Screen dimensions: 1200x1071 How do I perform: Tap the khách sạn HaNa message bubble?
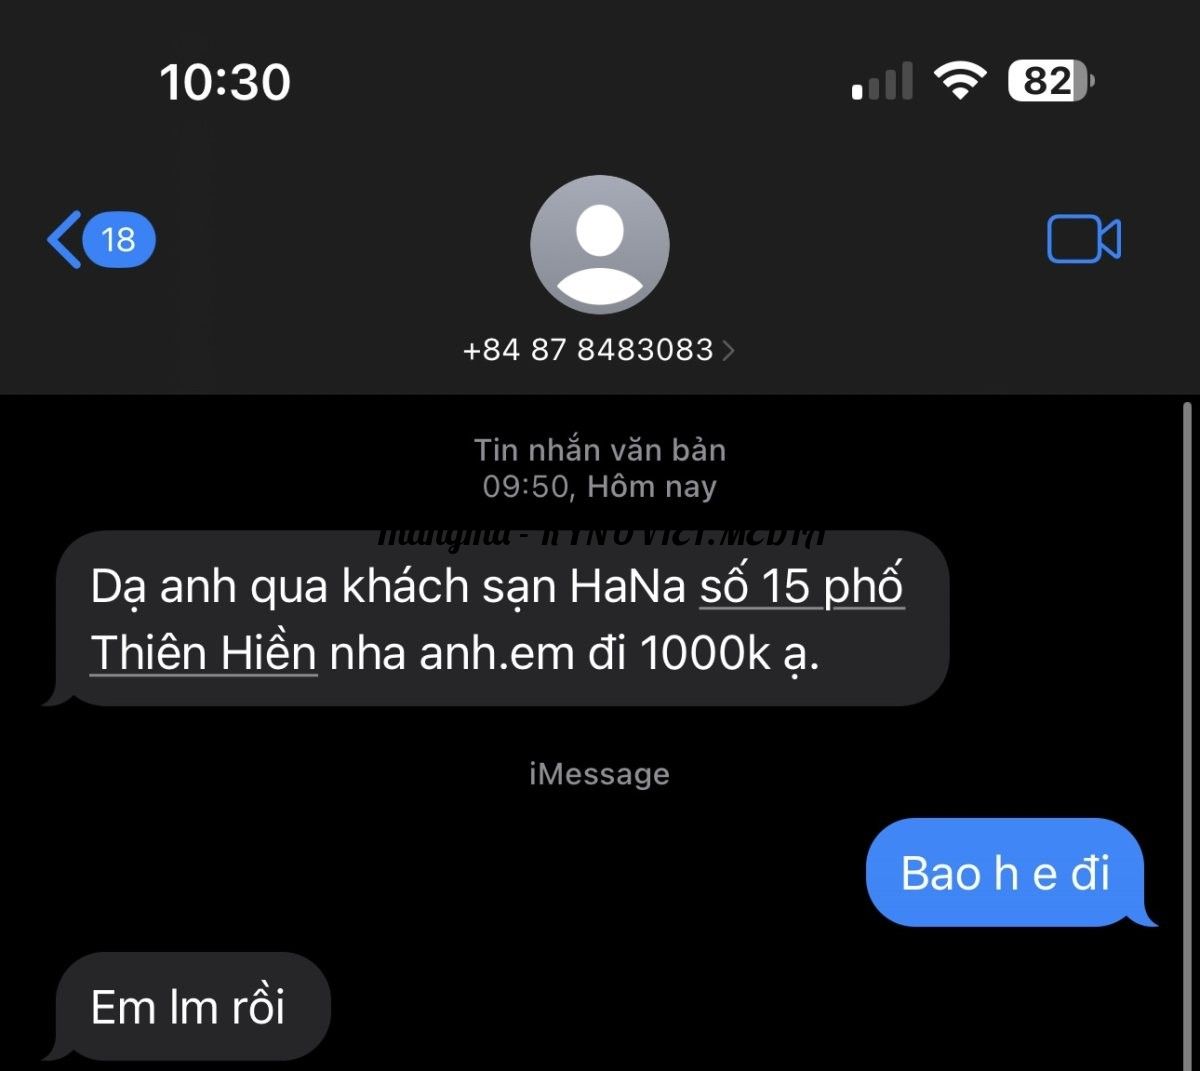click(500, 619)
